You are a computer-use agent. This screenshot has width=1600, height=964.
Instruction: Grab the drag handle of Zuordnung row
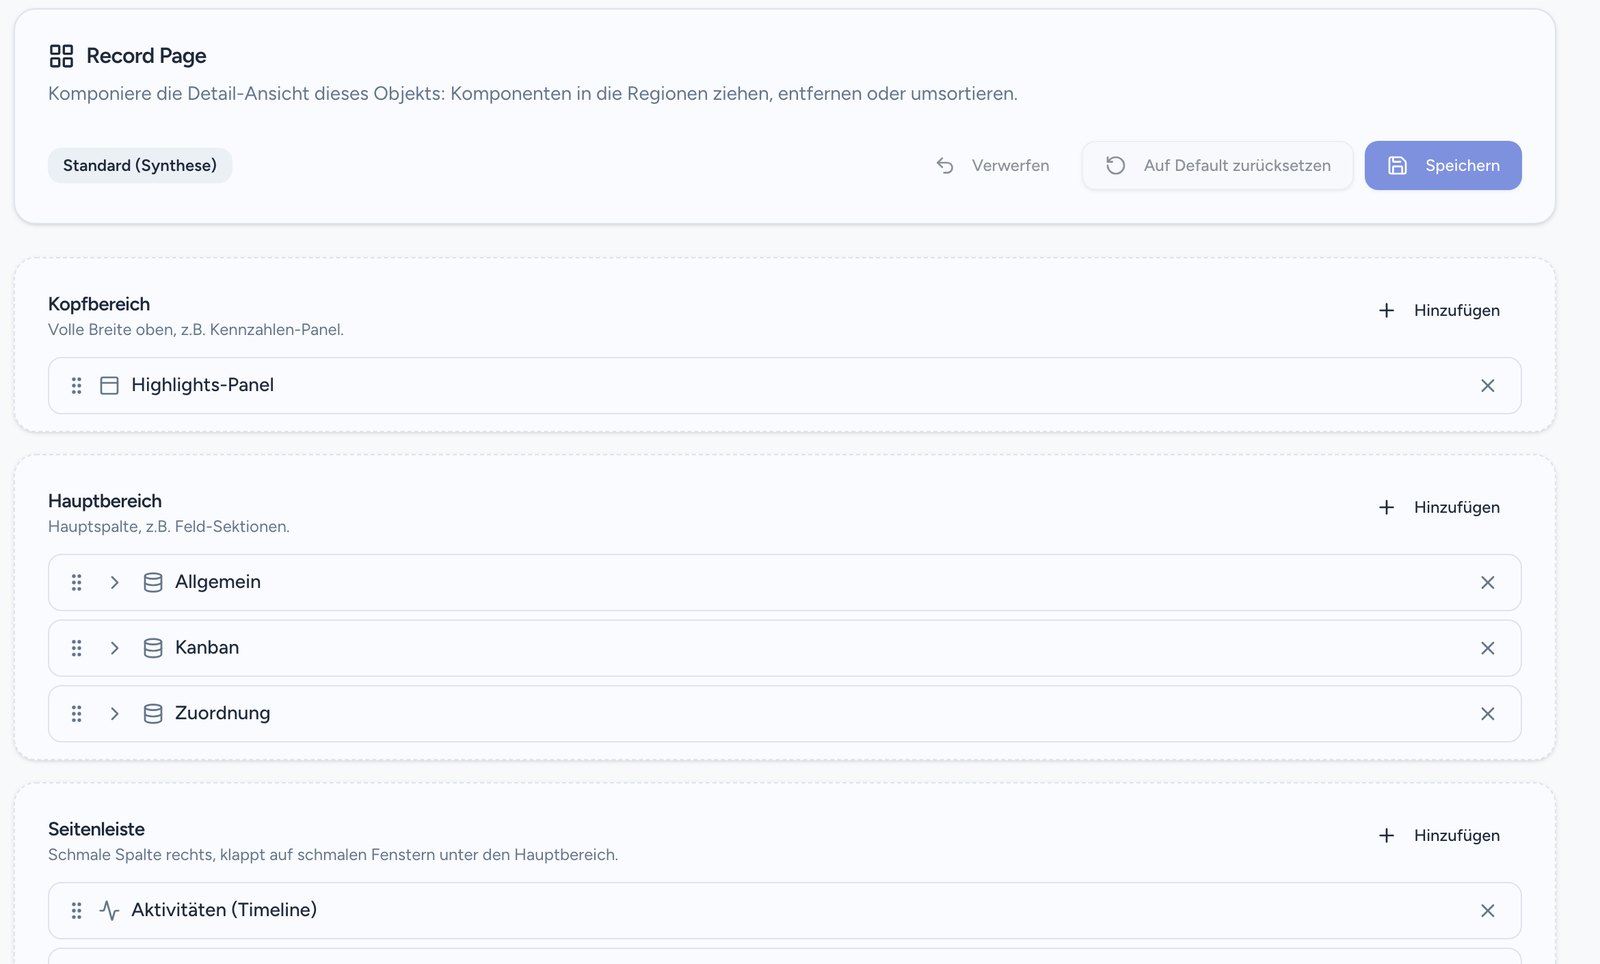[x=76, y=714]
